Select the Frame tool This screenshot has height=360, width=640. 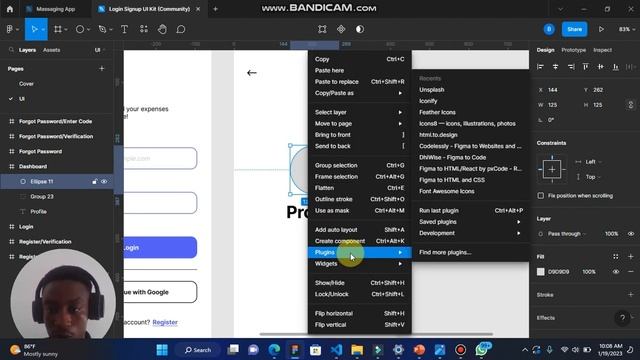pyautogui.click(x=58, y=29)
